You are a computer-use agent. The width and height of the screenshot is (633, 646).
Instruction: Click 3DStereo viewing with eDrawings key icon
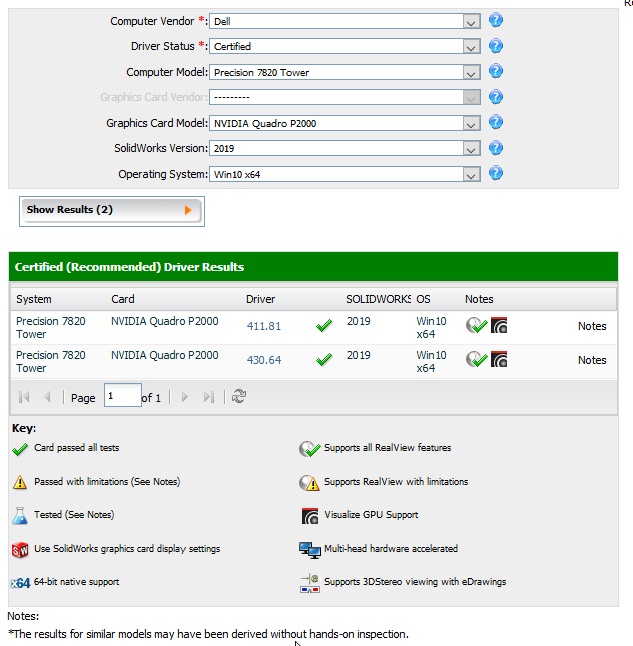309,583
